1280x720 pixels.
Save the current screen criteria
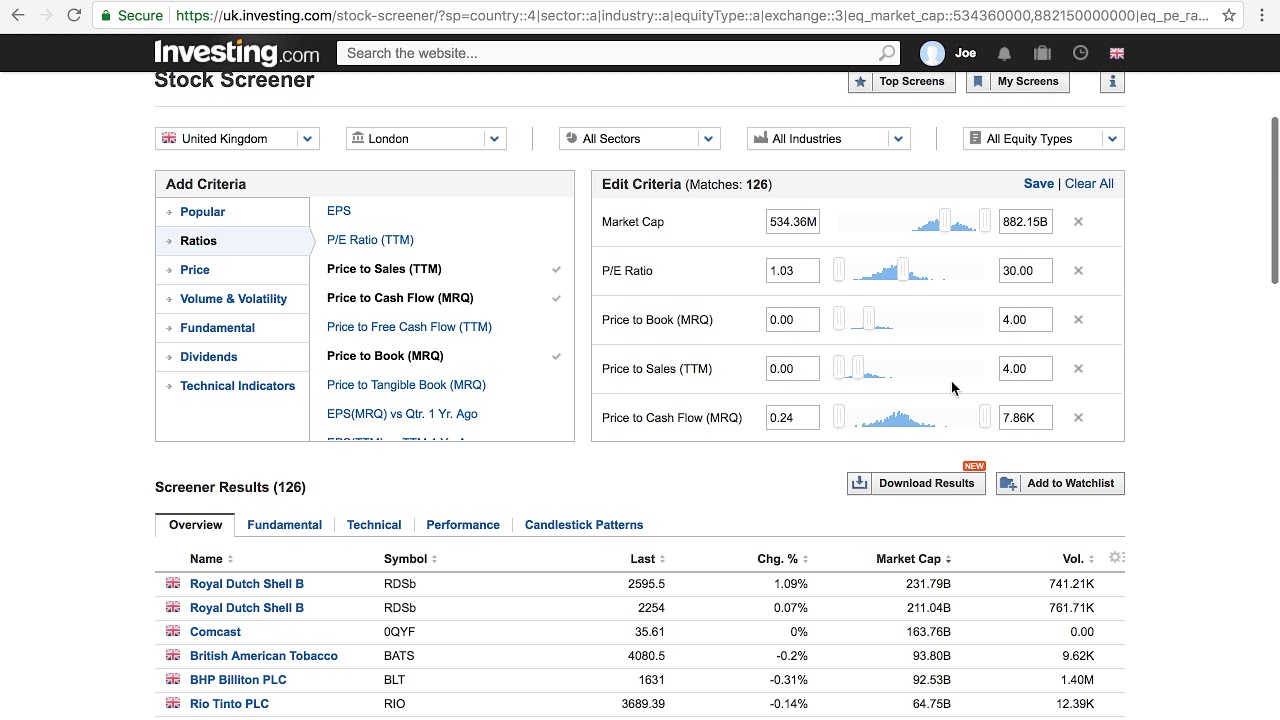1038,184
